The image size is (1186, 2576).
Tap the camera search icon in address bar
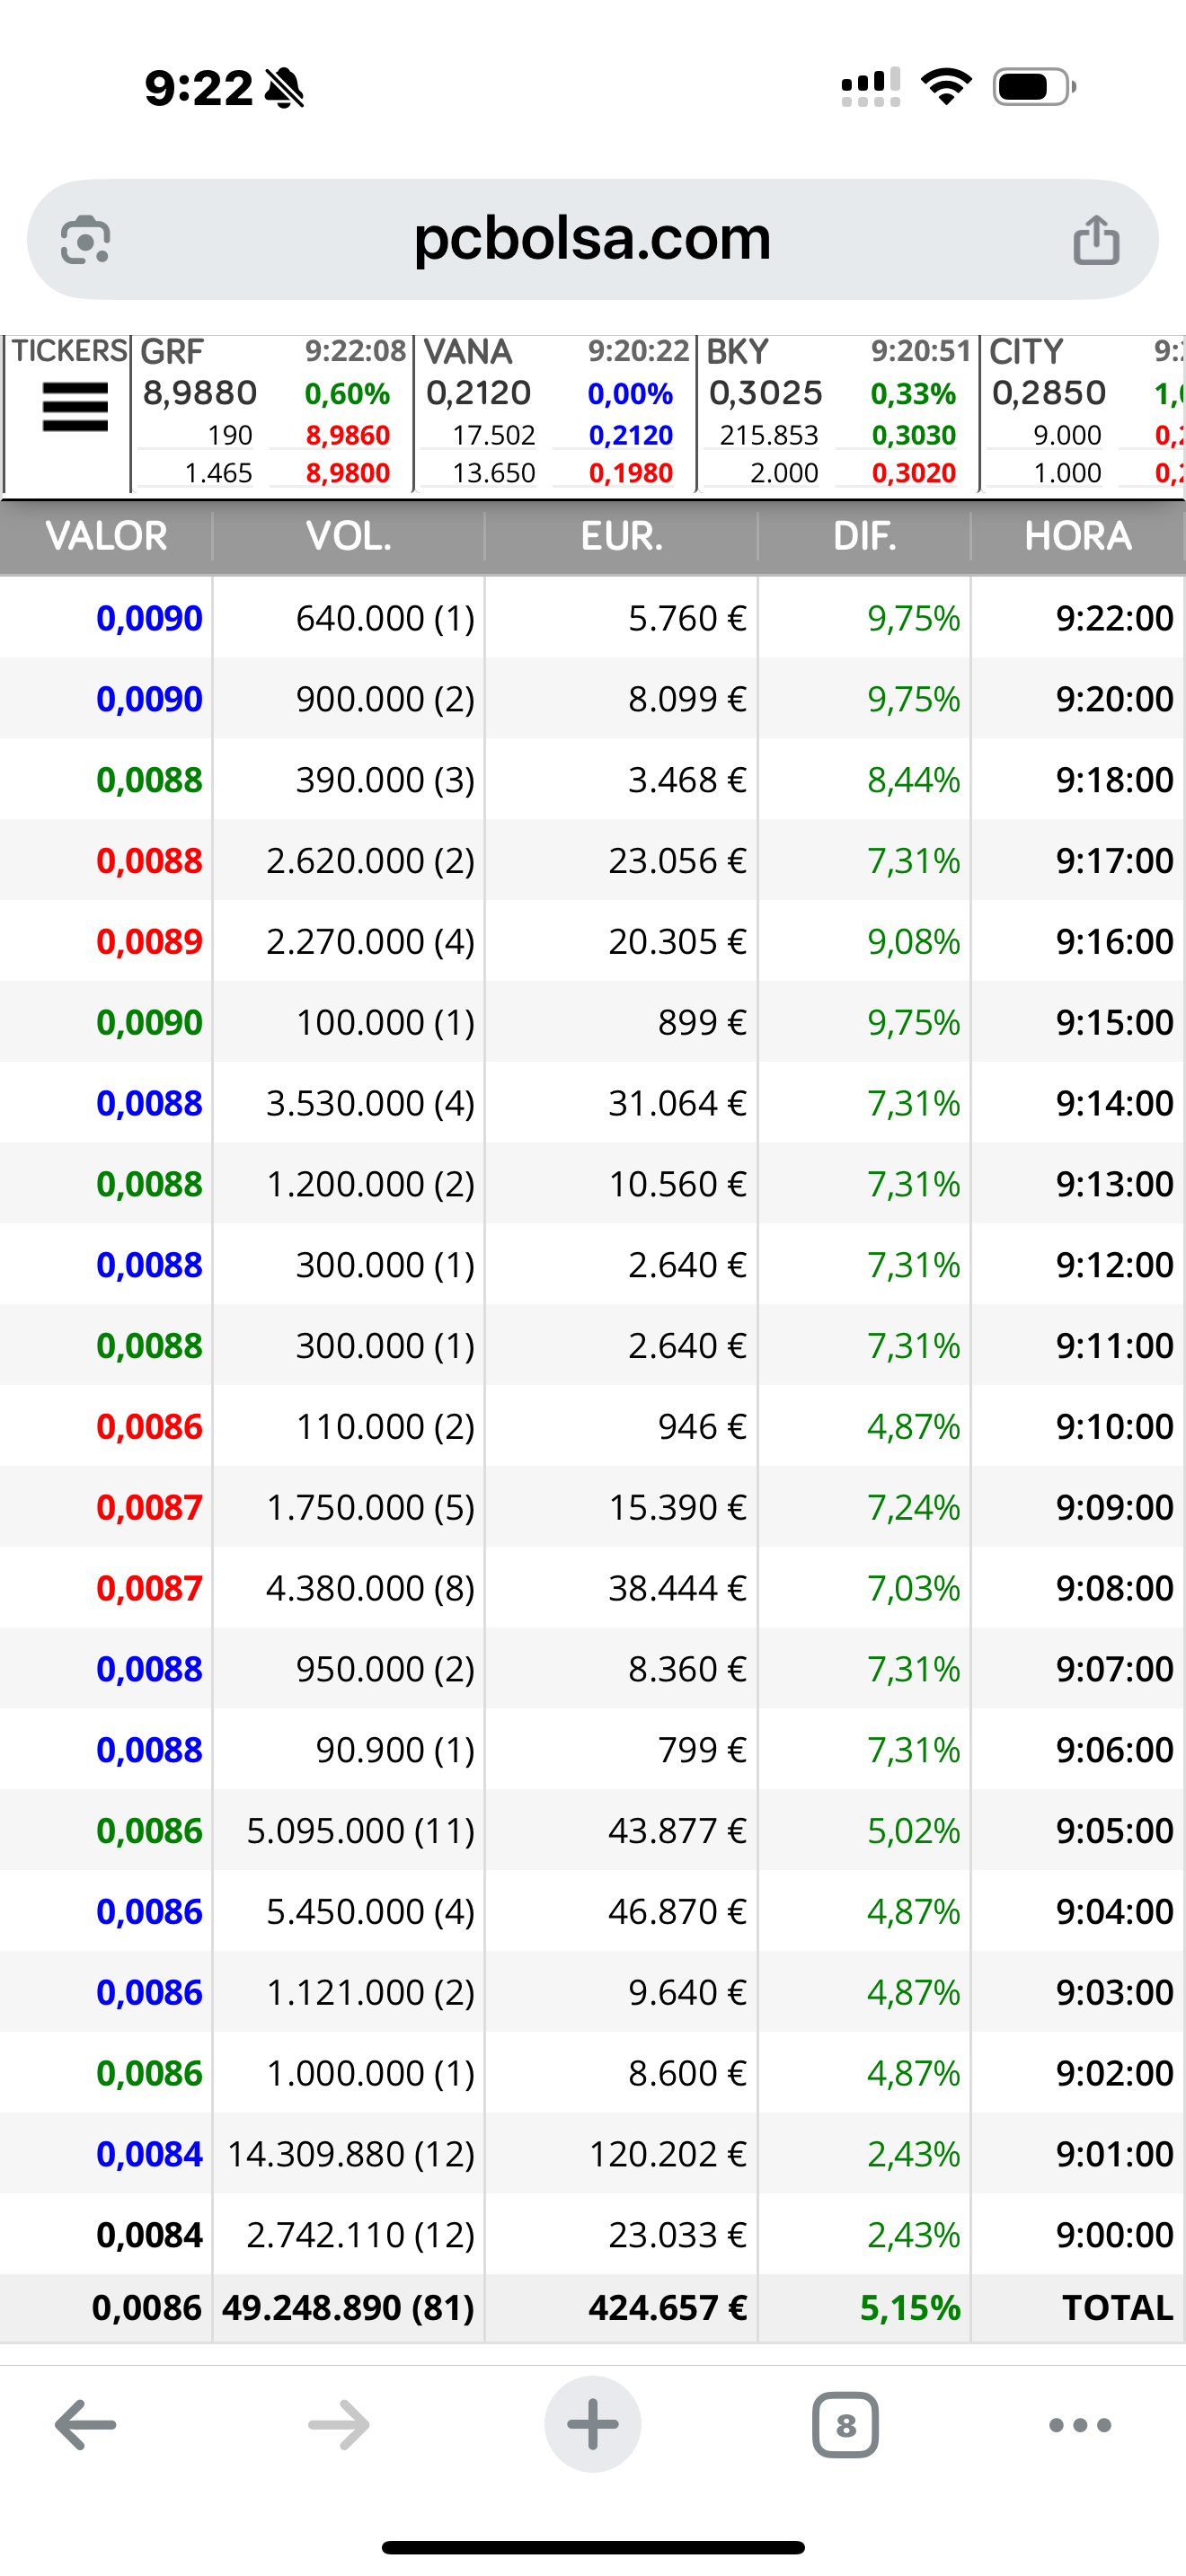coord(86,240)
